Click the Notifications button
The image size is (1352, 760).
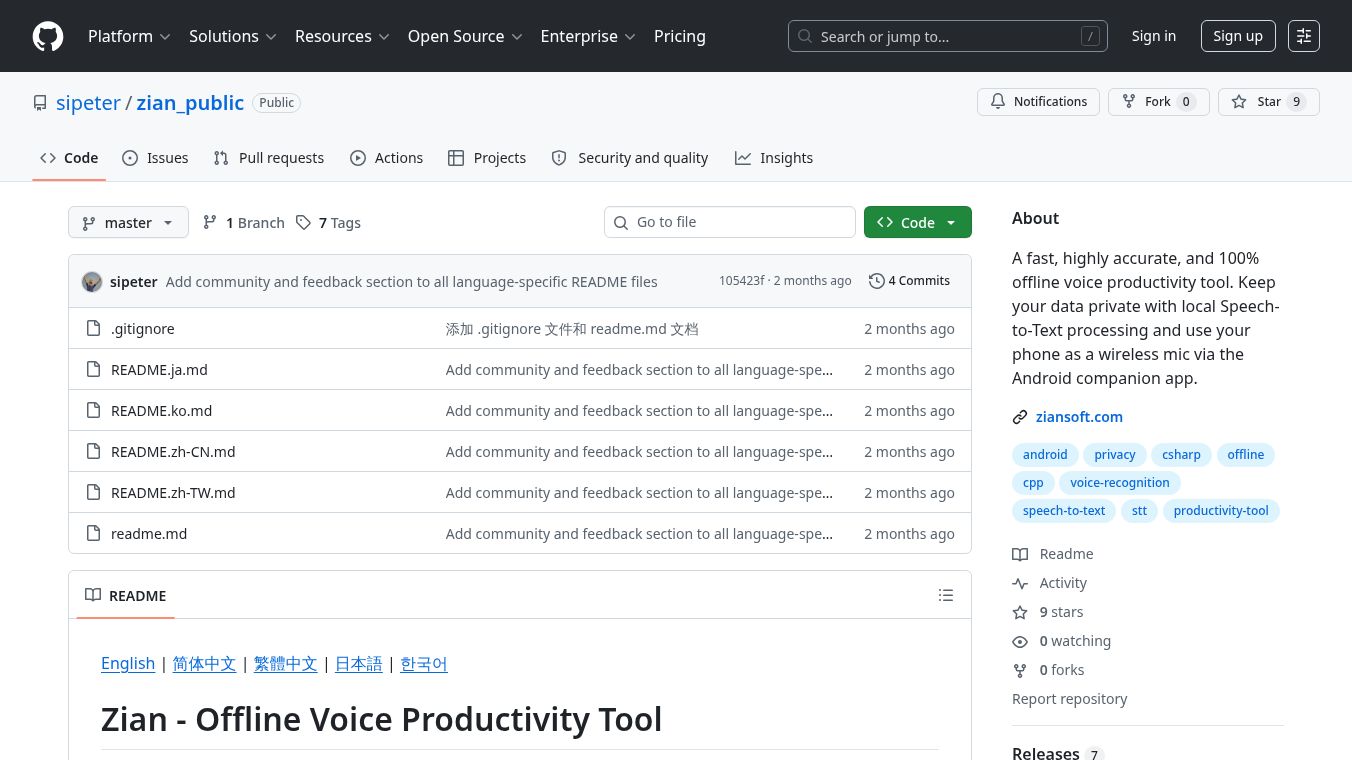(x=1039, y=101)
